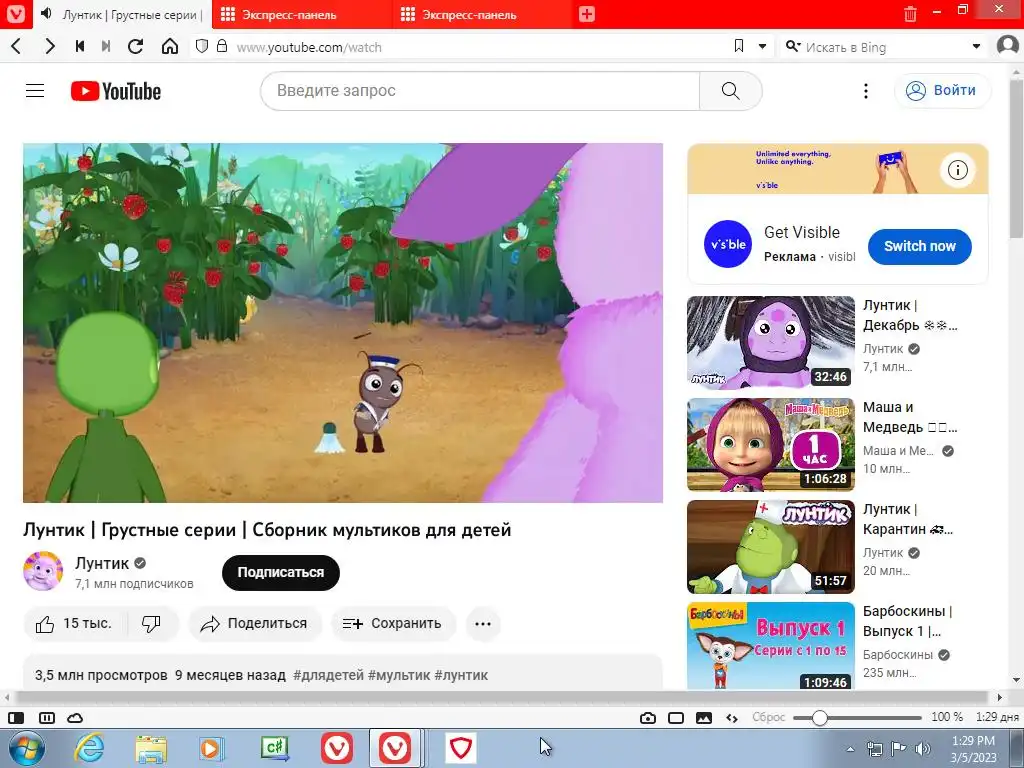Image resolution: width=1024 pixels, height=768 pixels.
Task: Like the video with 15 тыс.
Action: coord(75,624)
